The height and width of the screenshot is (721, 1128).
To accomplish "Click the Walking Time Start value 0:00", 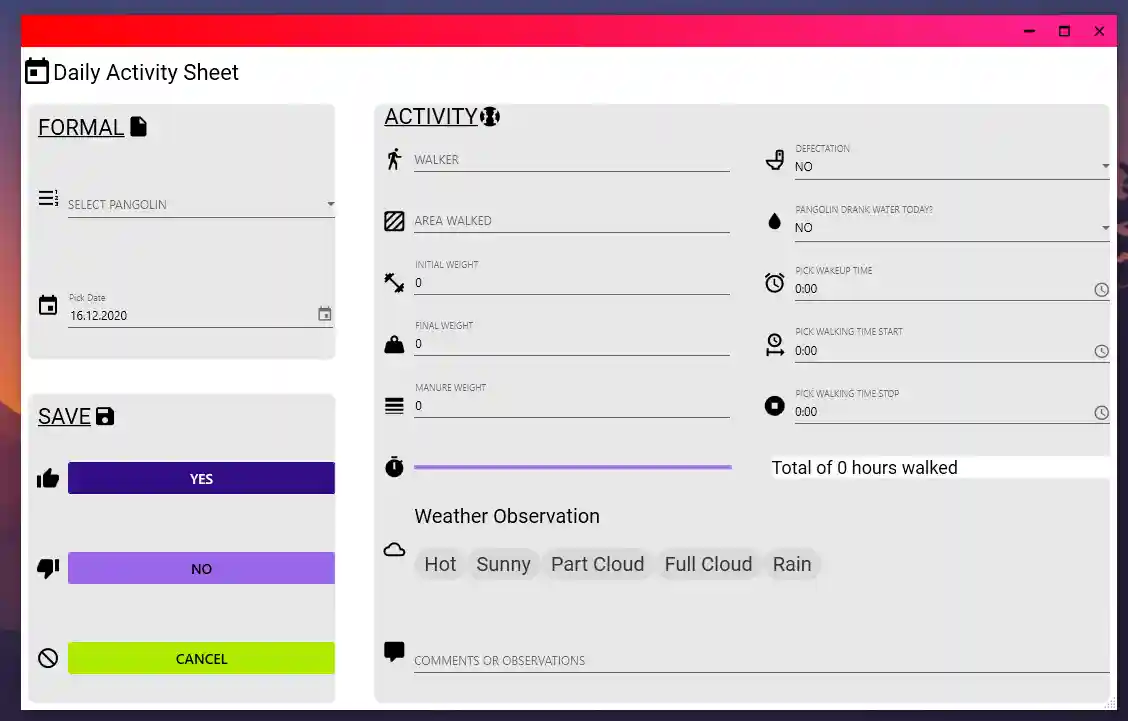I will [806, 351].
